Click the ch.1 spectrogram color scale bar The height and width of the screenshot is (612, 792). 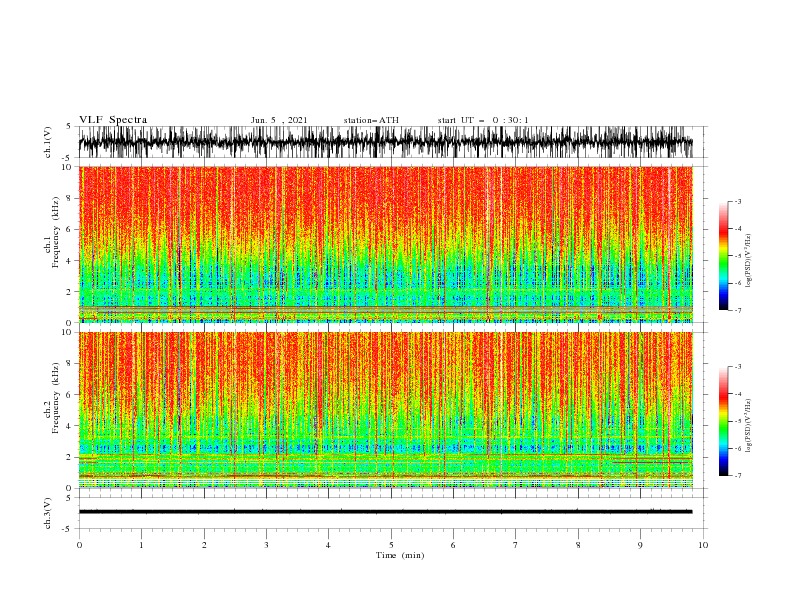[723, 256]
